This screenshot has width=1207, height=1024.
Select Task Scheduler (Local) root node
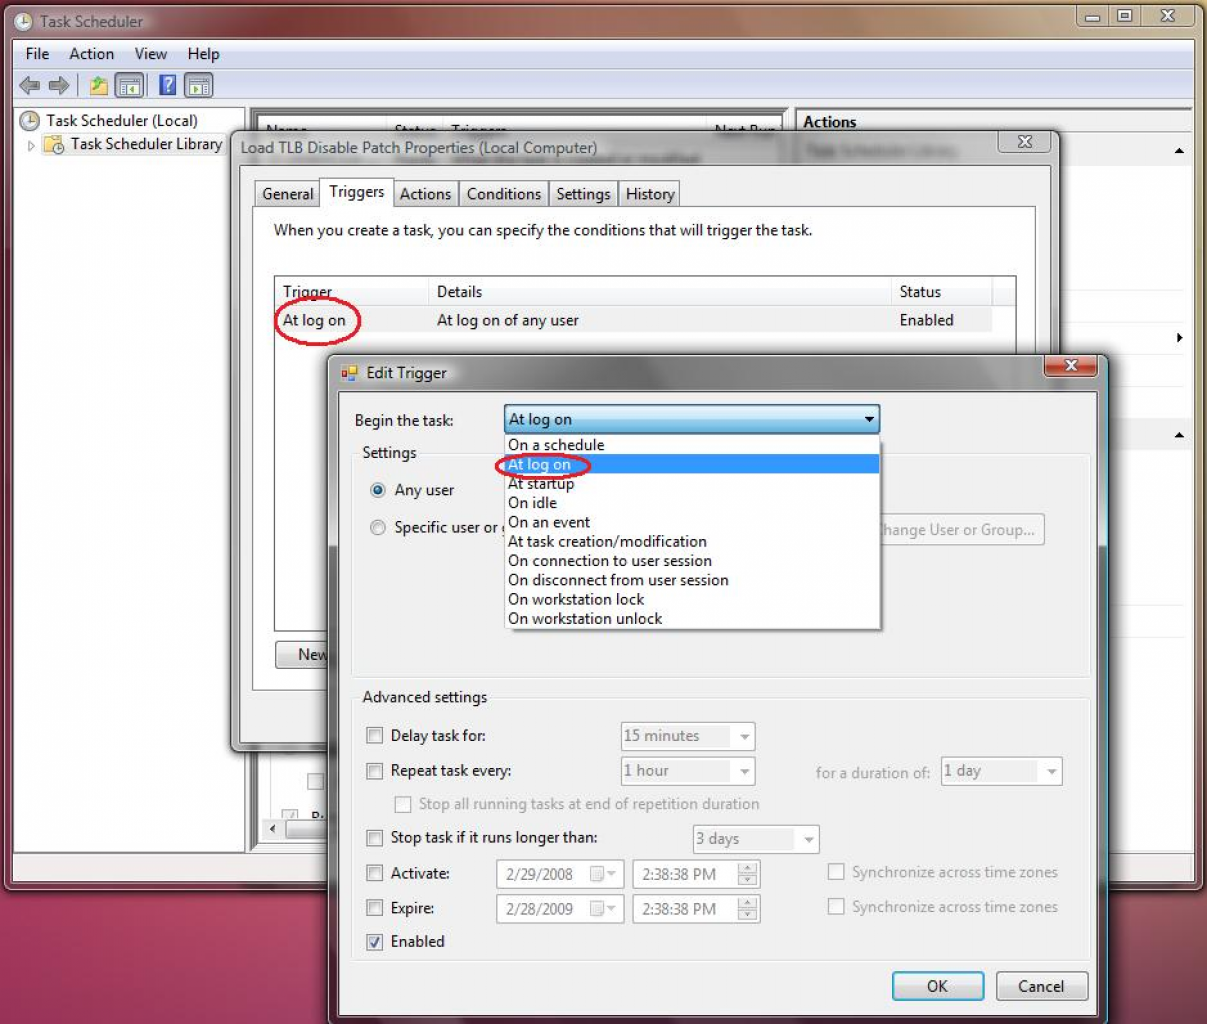[x=122, y=120]
